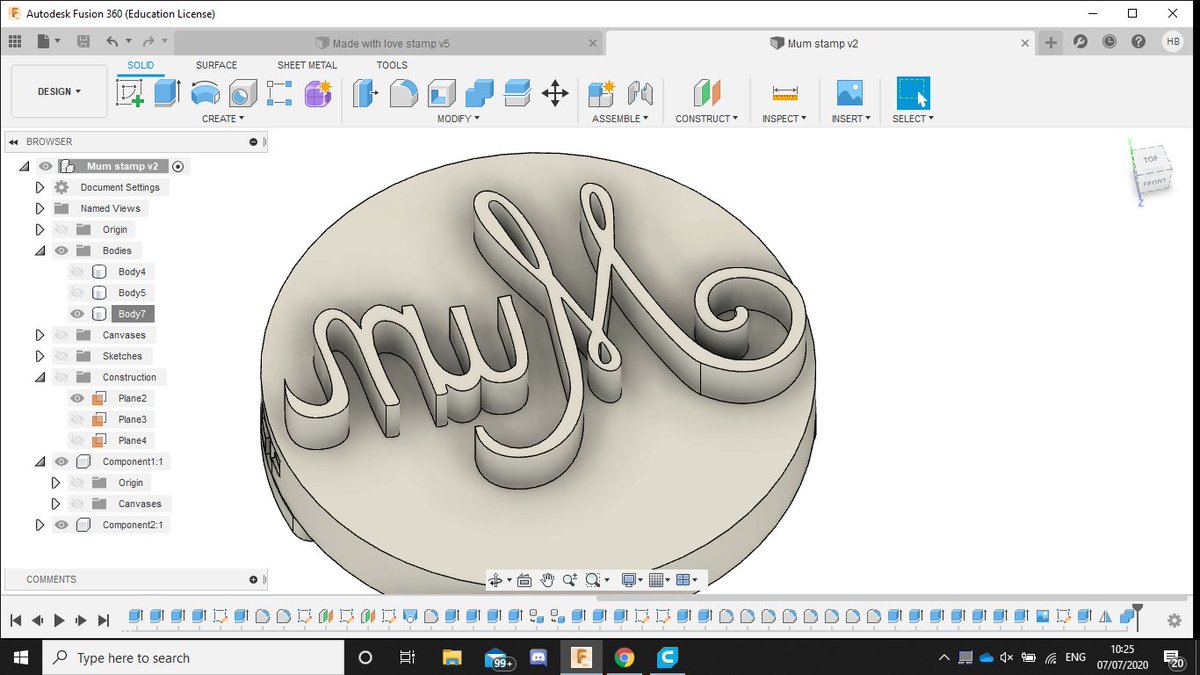Select the Move/Copy tool
This screenshot has width=1200, height=675.
click(555, 93)
